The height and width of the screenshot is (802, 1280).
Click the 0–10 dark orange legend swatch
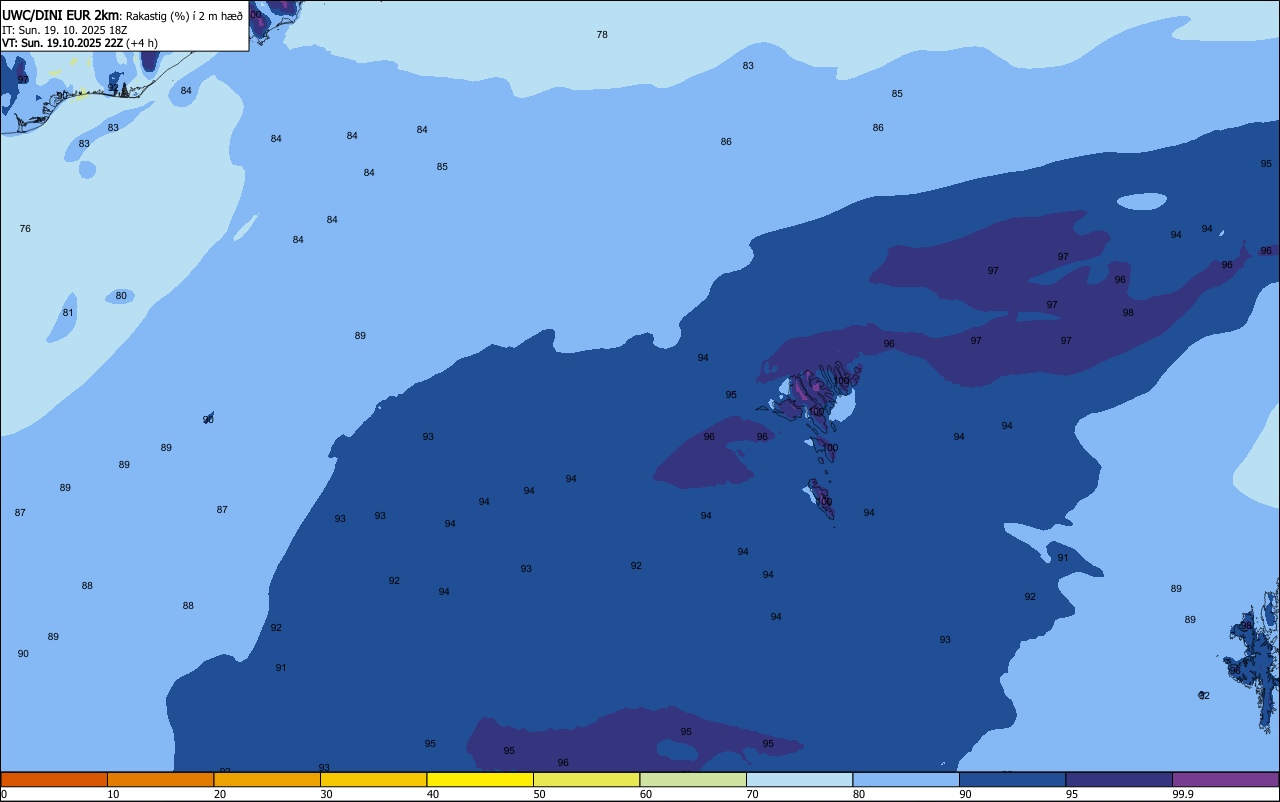(x=54, y=779)
